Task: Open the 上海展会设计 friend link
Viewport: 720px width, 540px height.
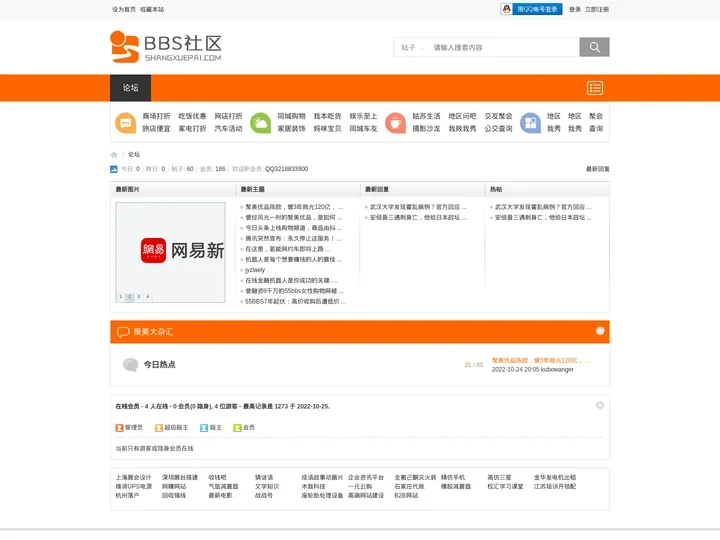Action: [x=133, y=478]
